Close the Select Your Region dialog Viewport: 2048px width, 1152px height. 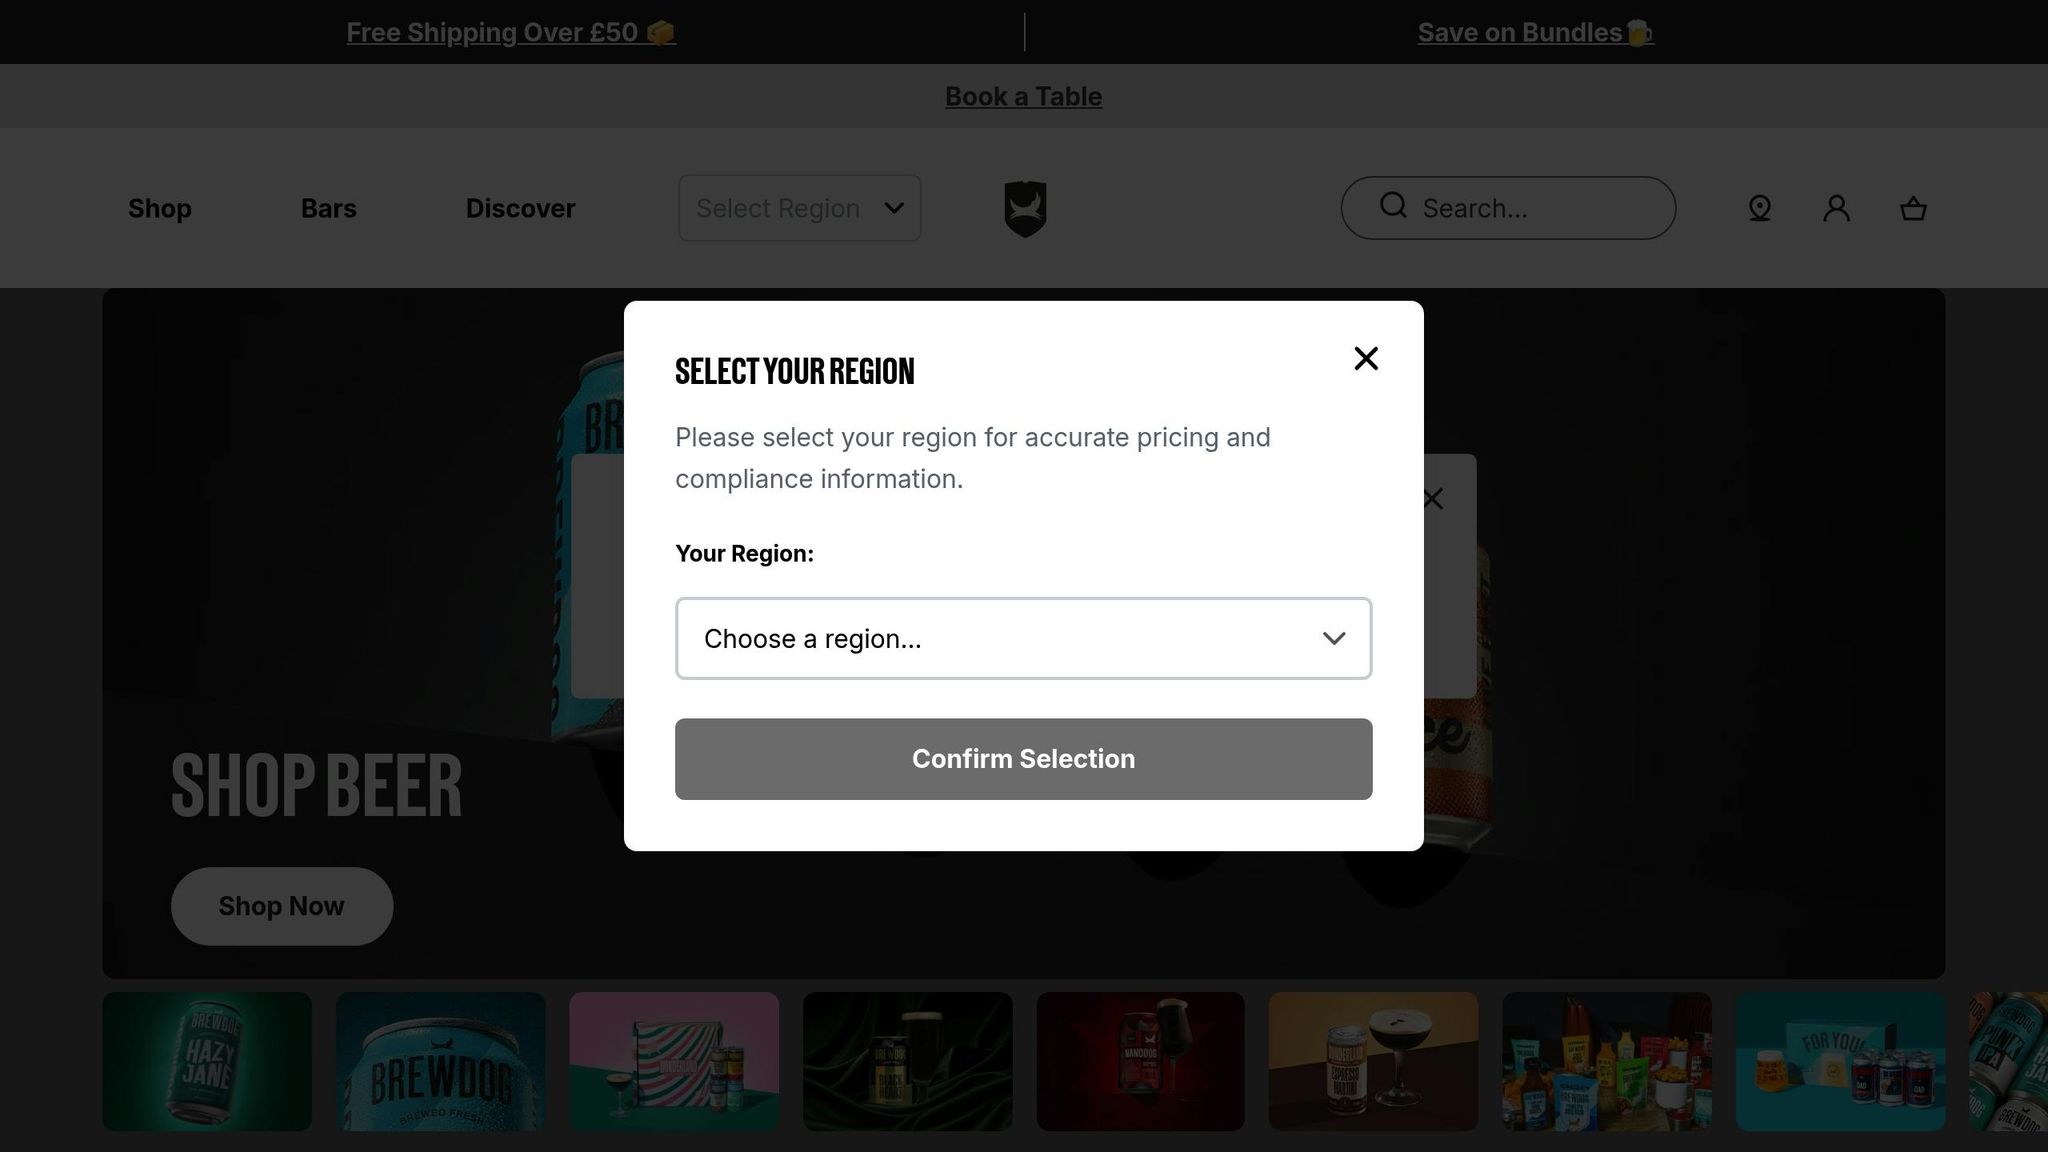click(1366, 358)
